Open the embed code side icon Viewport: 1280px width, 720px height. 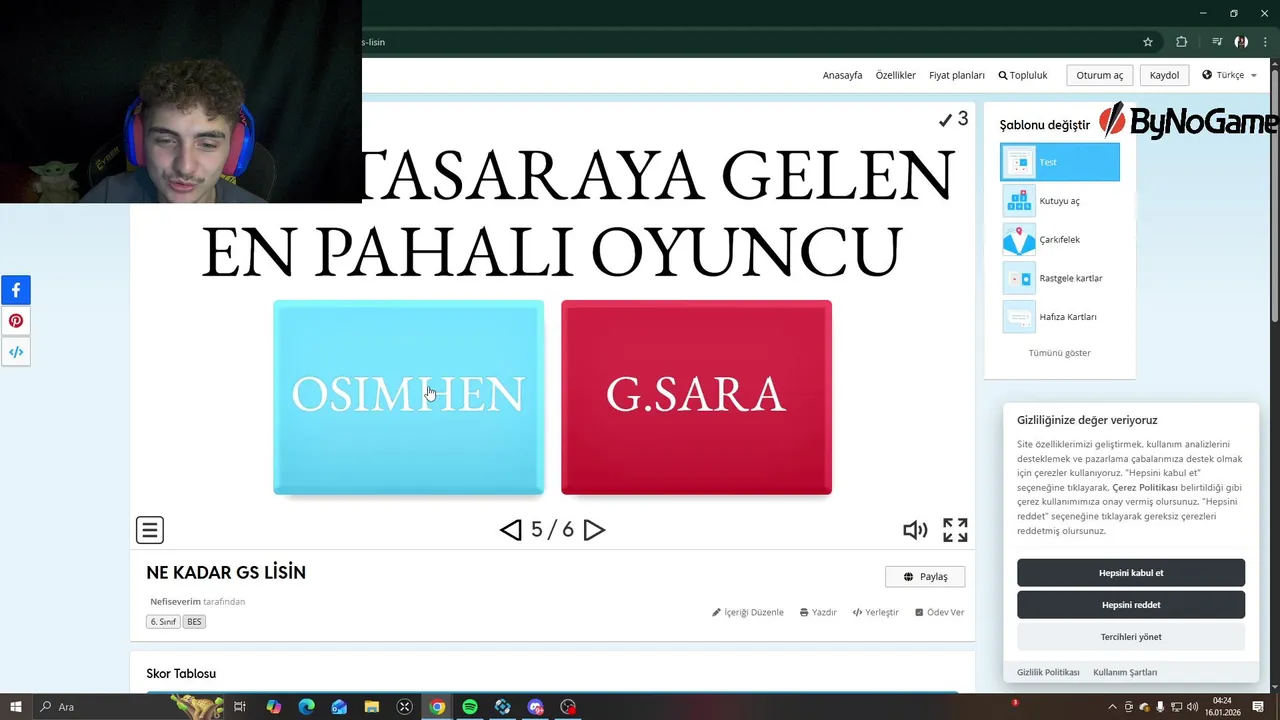(16, 352)
